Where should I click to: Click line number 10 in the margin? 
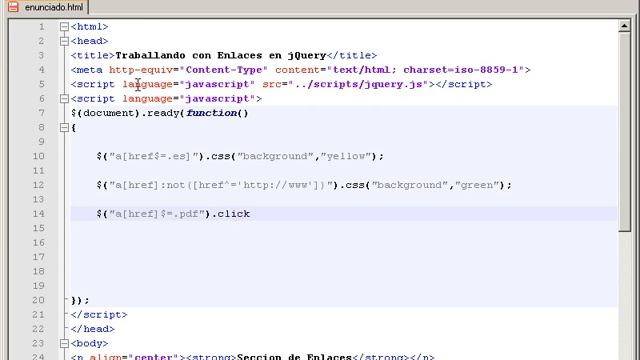[39, 156]
